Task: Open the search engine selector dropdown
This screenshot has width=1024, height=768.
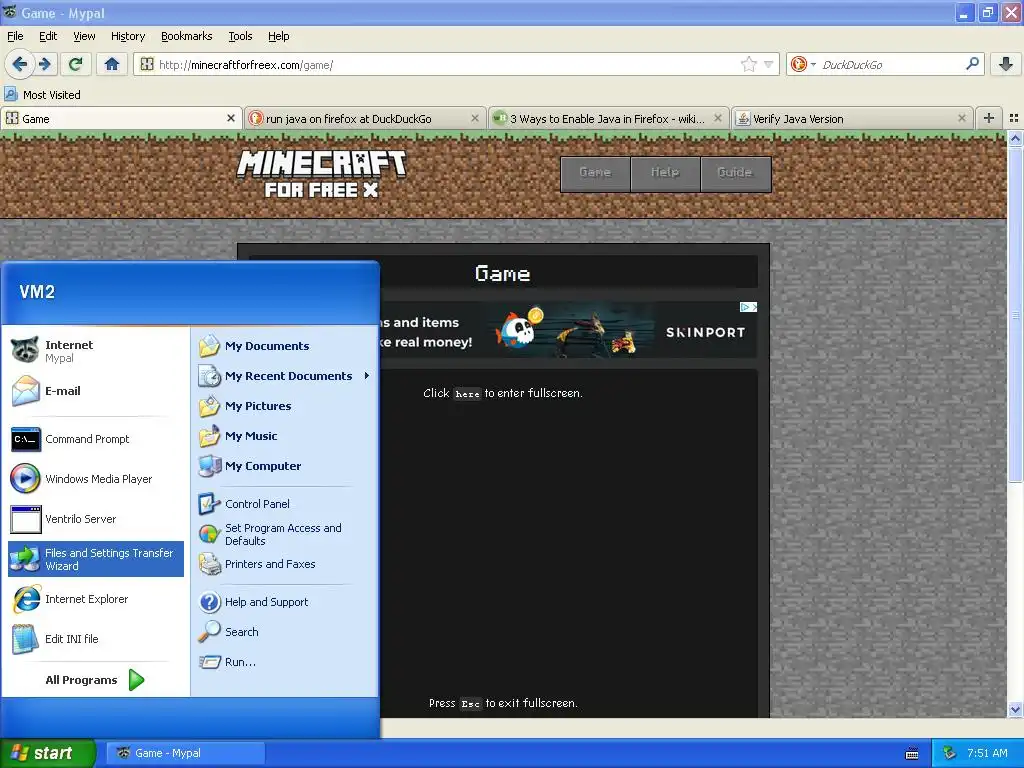Action: 803,64
